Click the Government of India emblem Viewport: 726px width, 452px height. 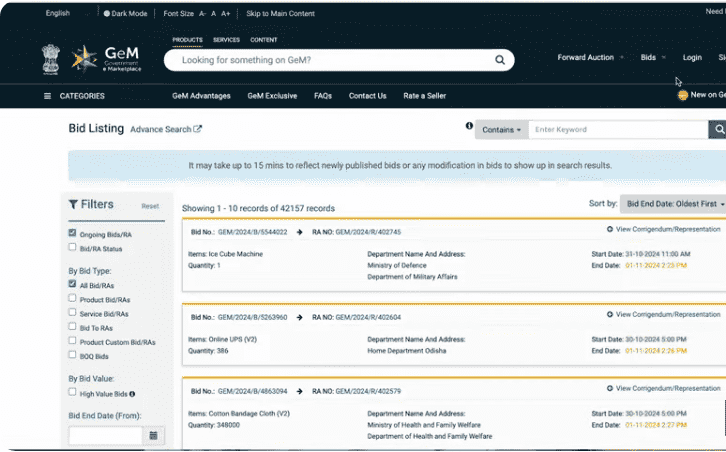50,59
